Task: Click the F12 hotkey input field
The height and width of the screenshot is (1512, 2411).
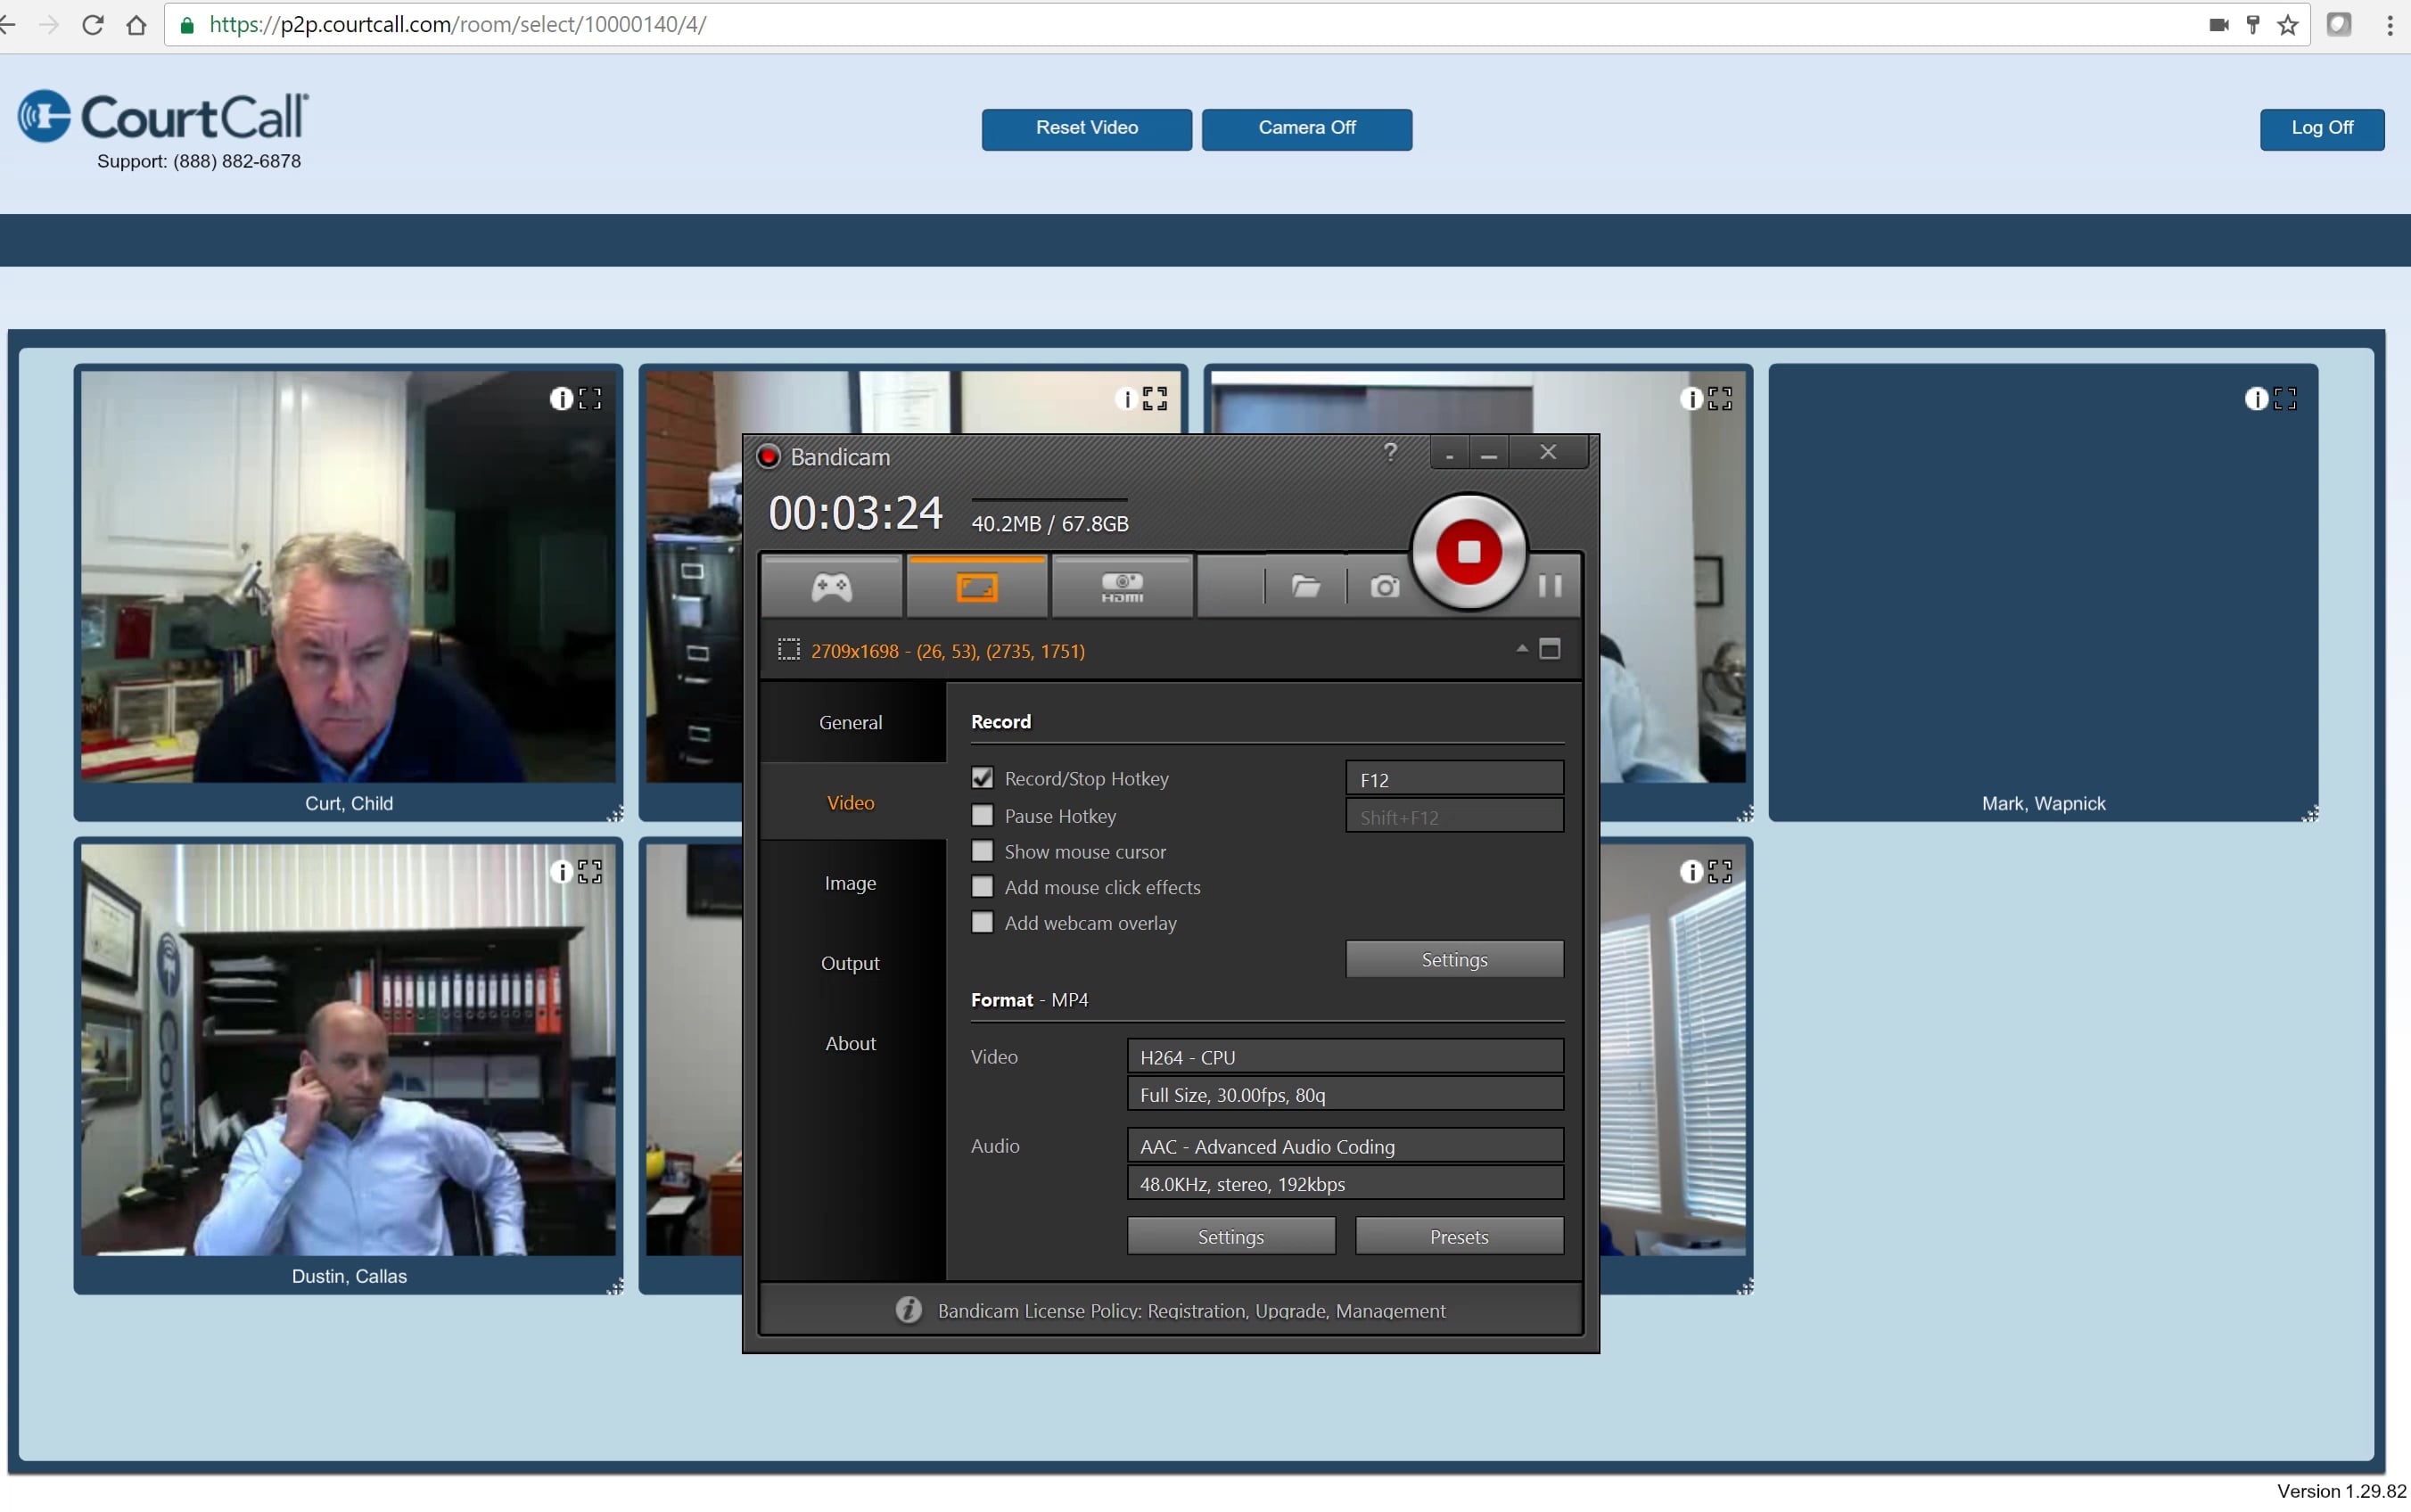Action: [x=1453, y=777]
